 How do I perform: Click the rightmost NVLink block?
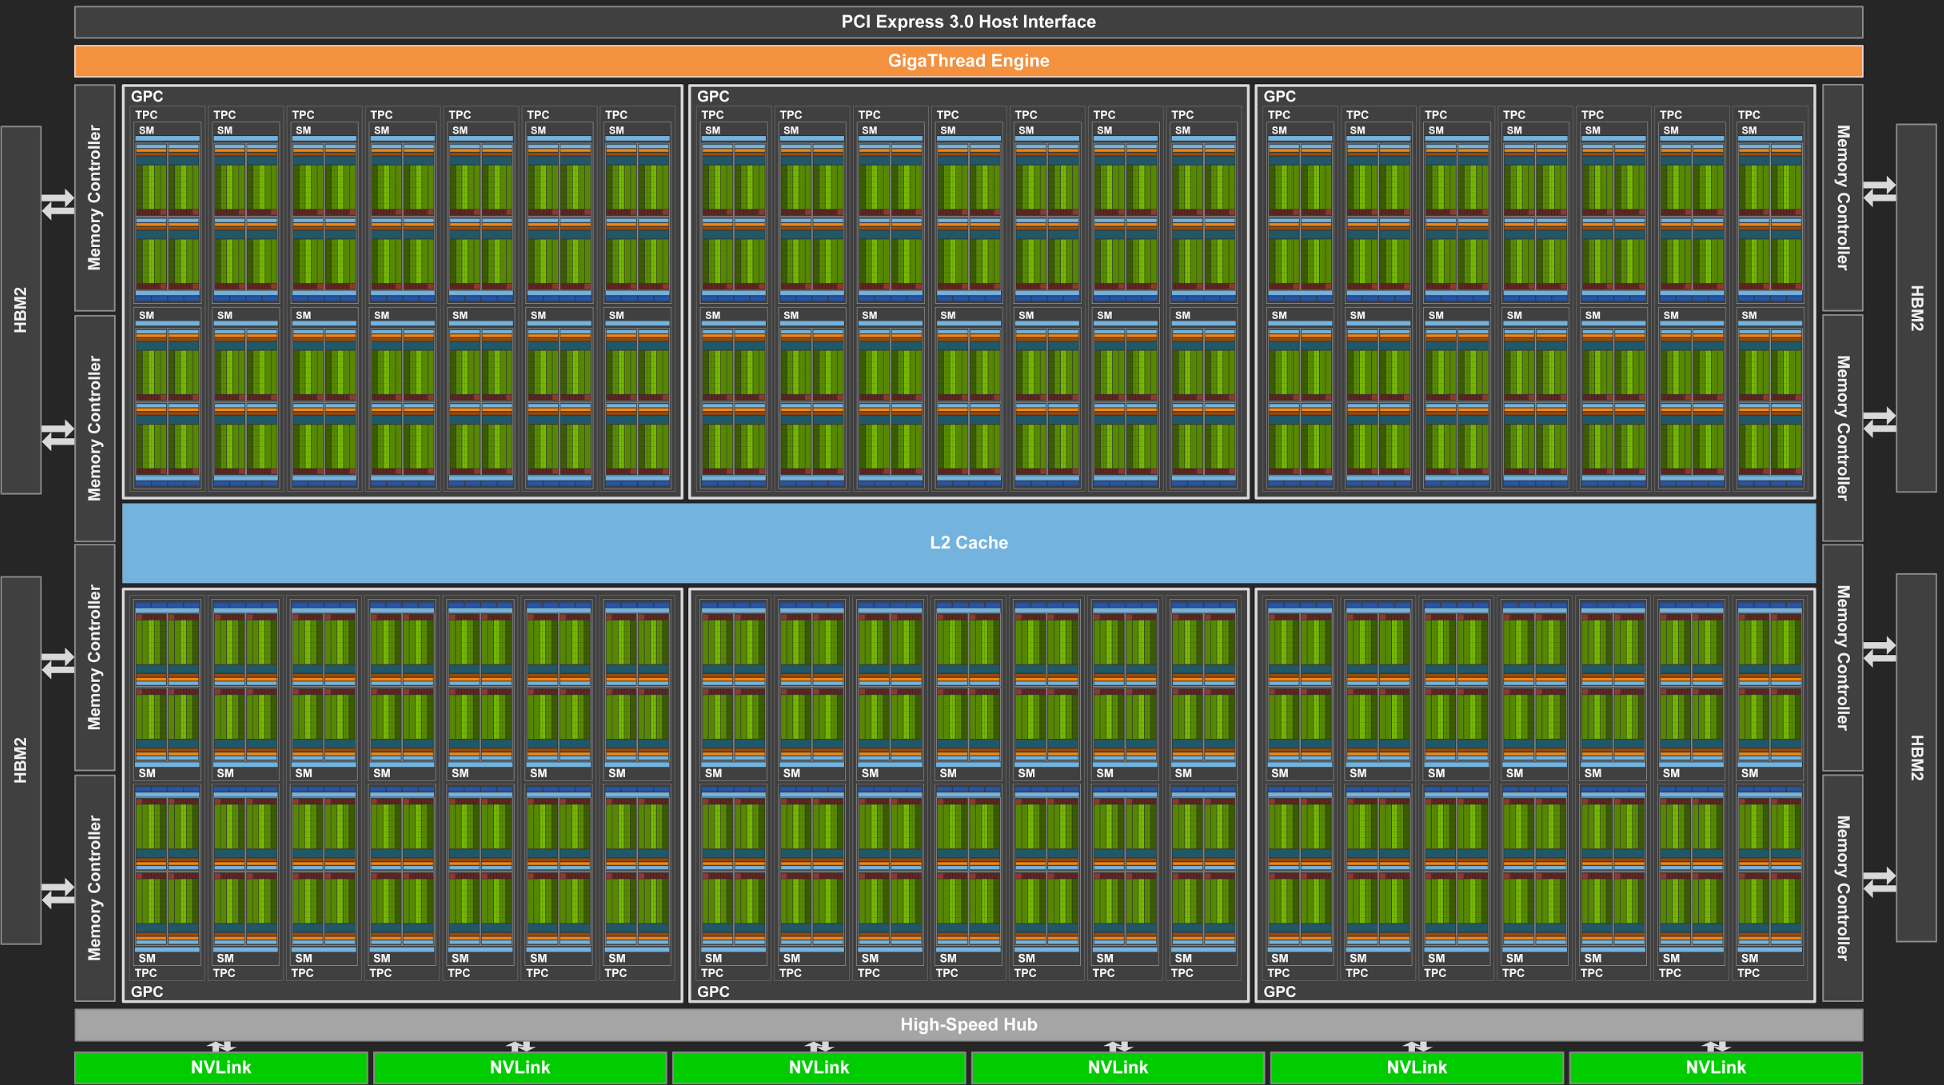[x=1718, y=1067]
